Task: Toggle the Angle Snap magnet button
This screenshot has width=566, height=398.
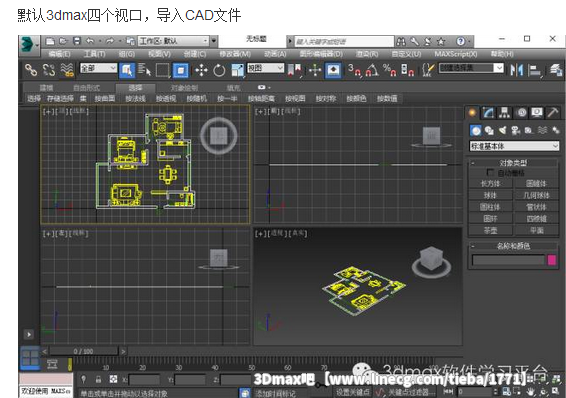Action: [372, 70]
